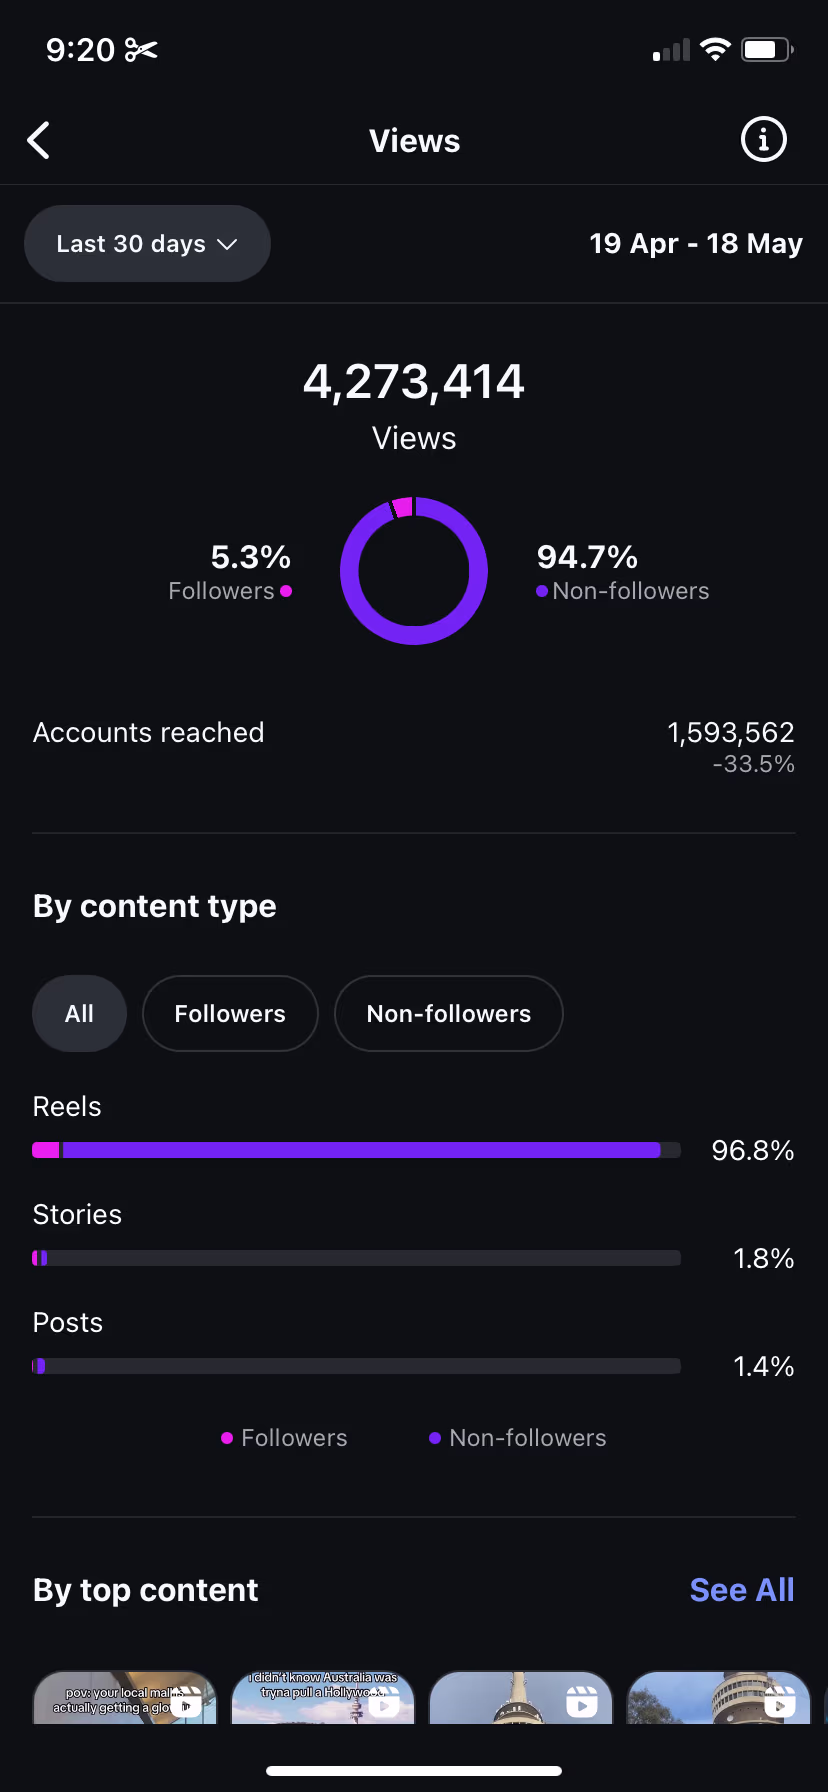Tap the back arrow icon
828x1792 pixels.
(x=39, y=141)
